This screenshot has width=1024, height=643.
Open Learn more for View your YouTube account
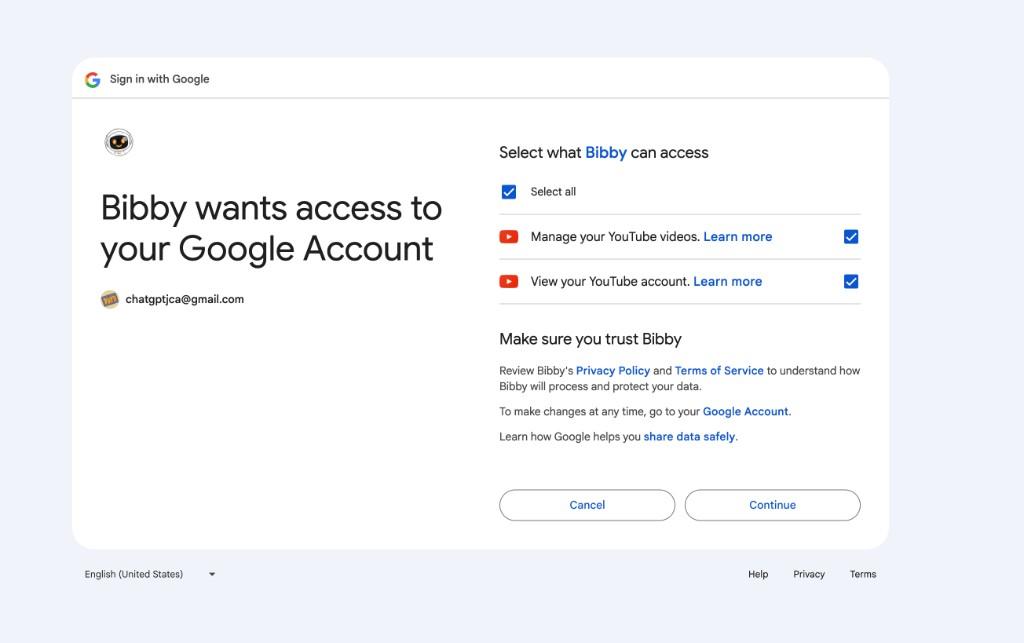(x=728, y=281)
